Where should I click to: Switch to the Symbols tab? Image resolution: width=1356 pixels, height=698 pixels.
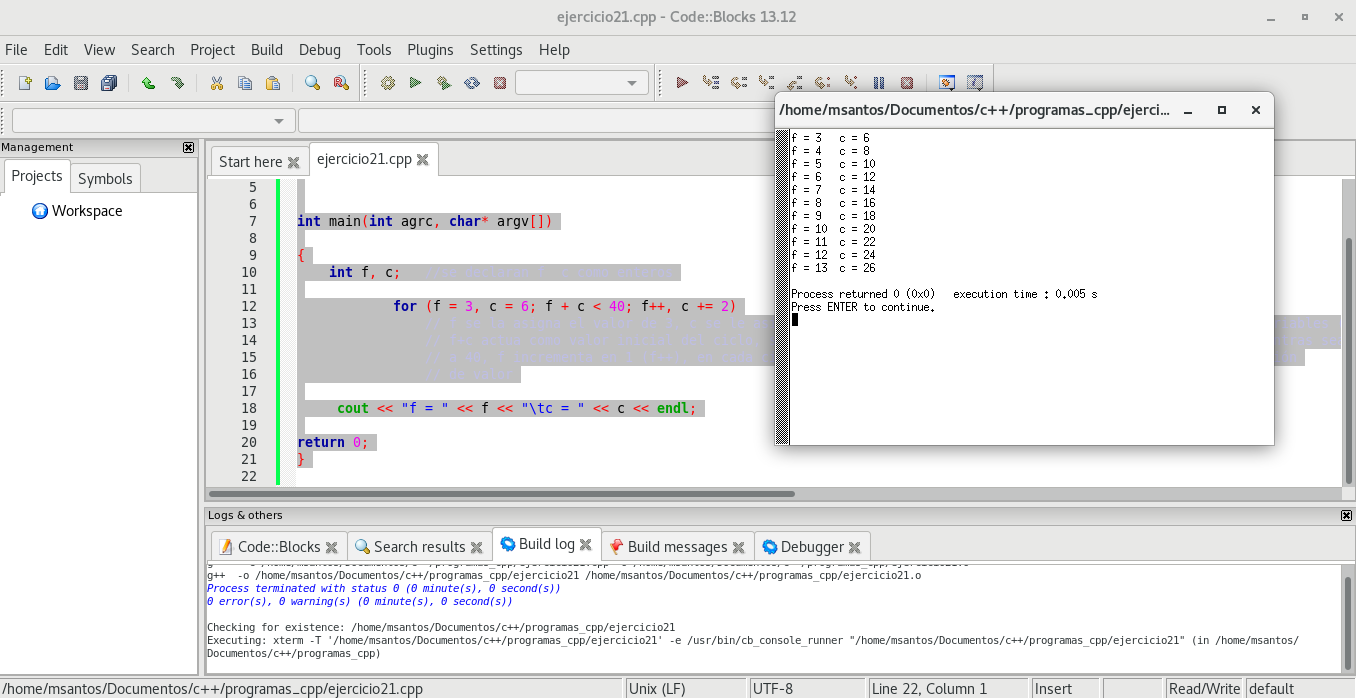coord(105,178)
